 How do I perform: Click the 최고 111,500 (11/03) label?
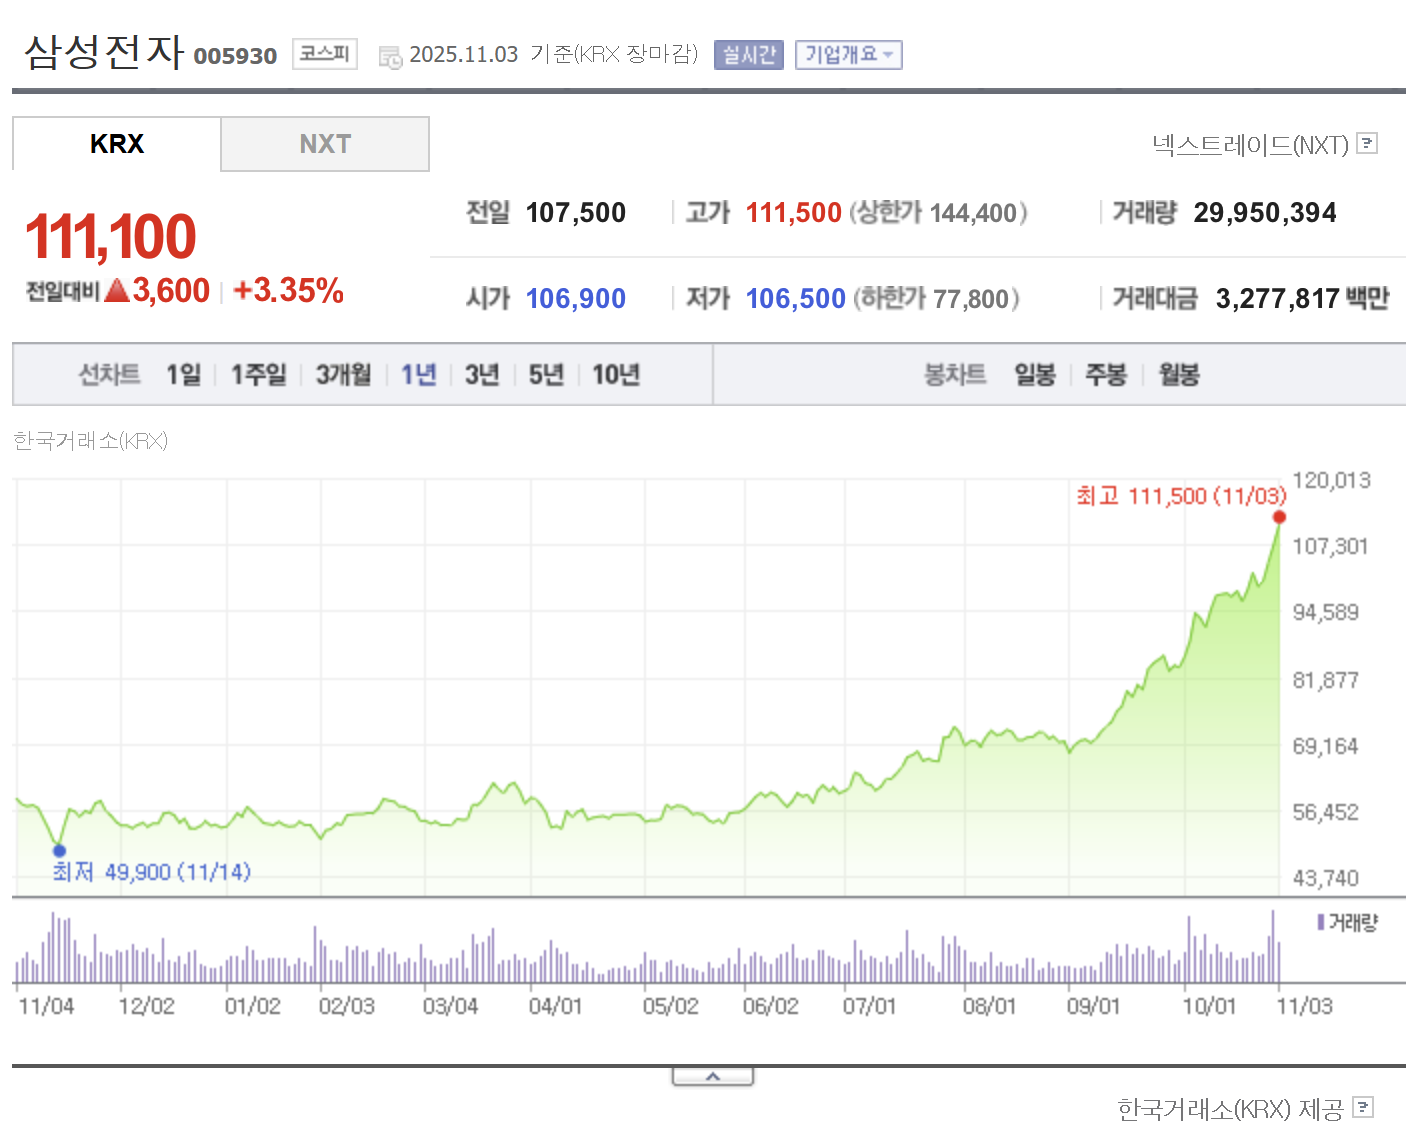tap(1181, 496)
